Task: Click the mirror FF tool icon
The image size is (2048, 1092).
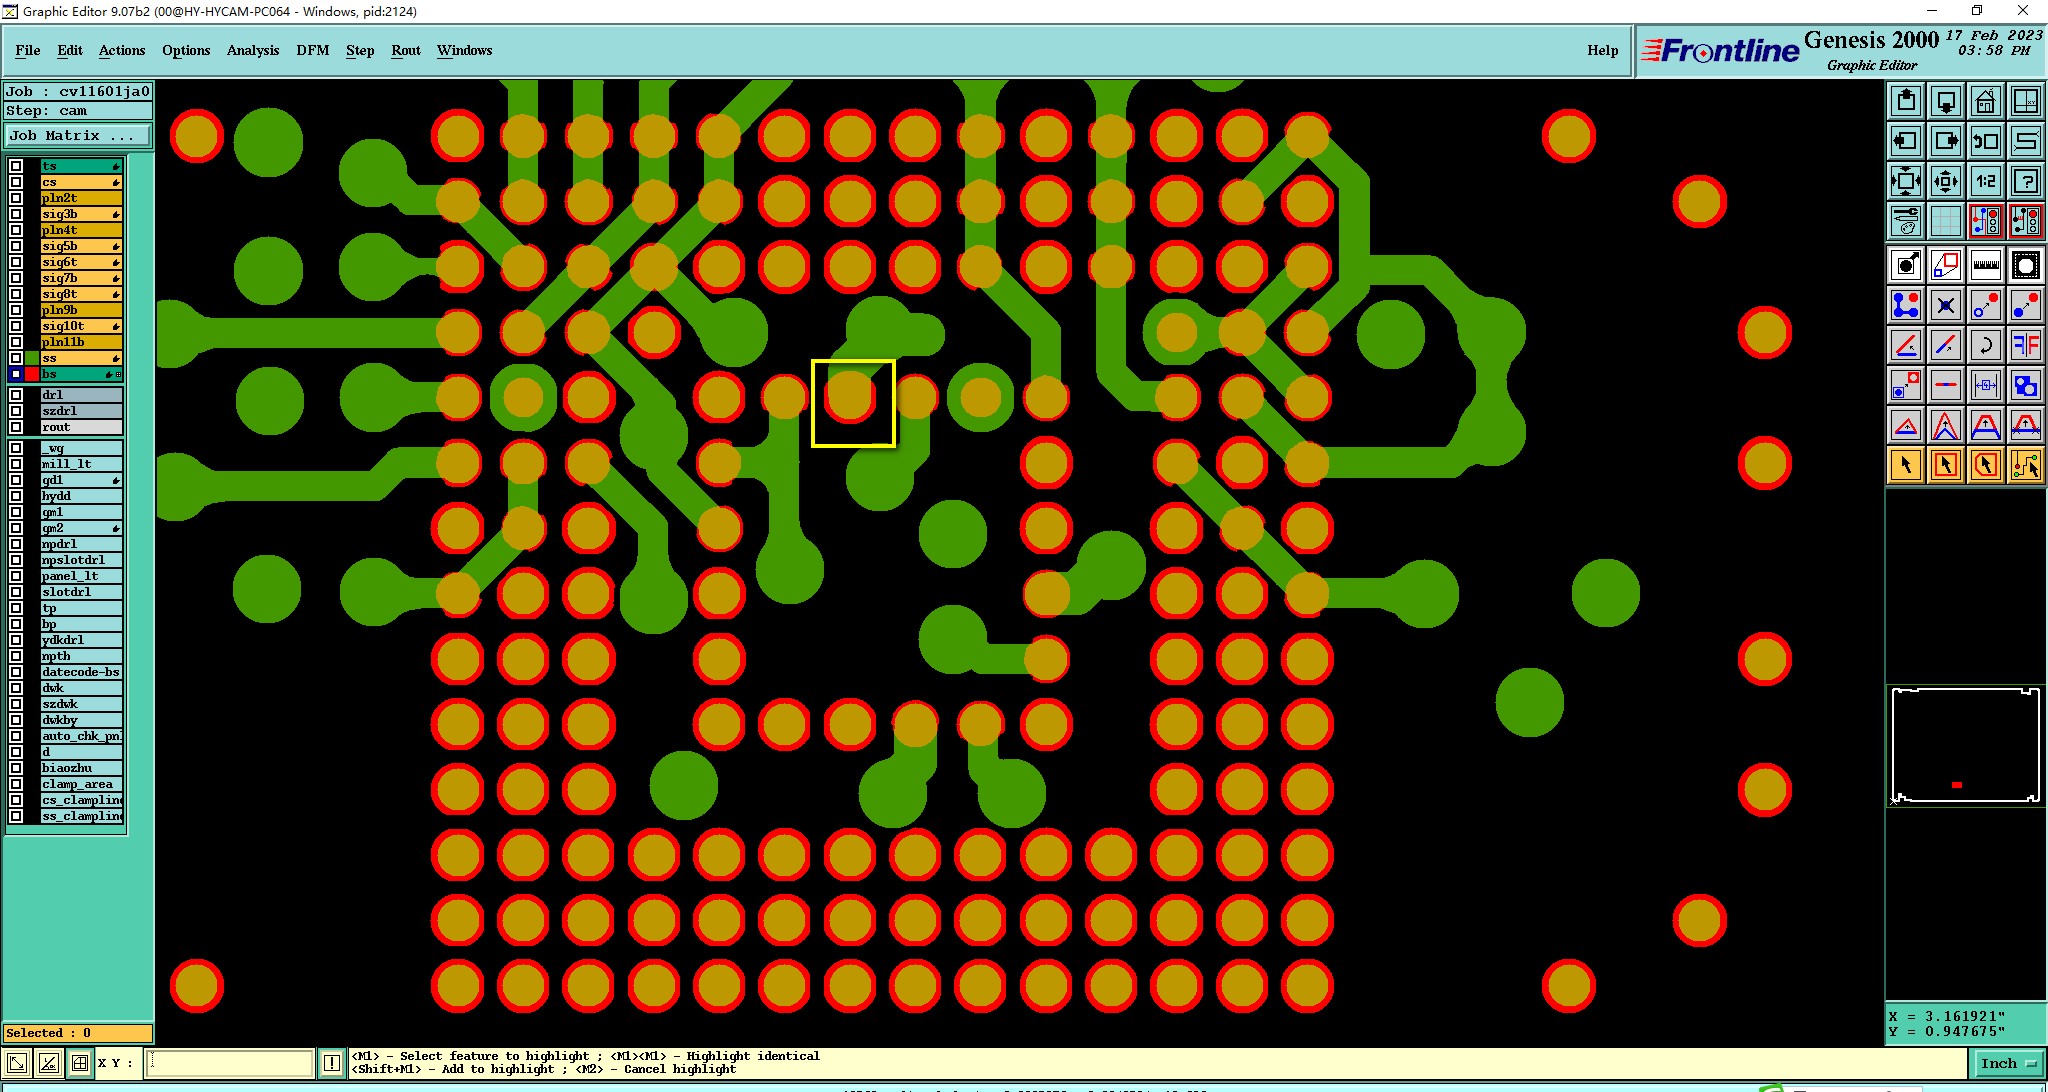Action: click(2025, 346)
